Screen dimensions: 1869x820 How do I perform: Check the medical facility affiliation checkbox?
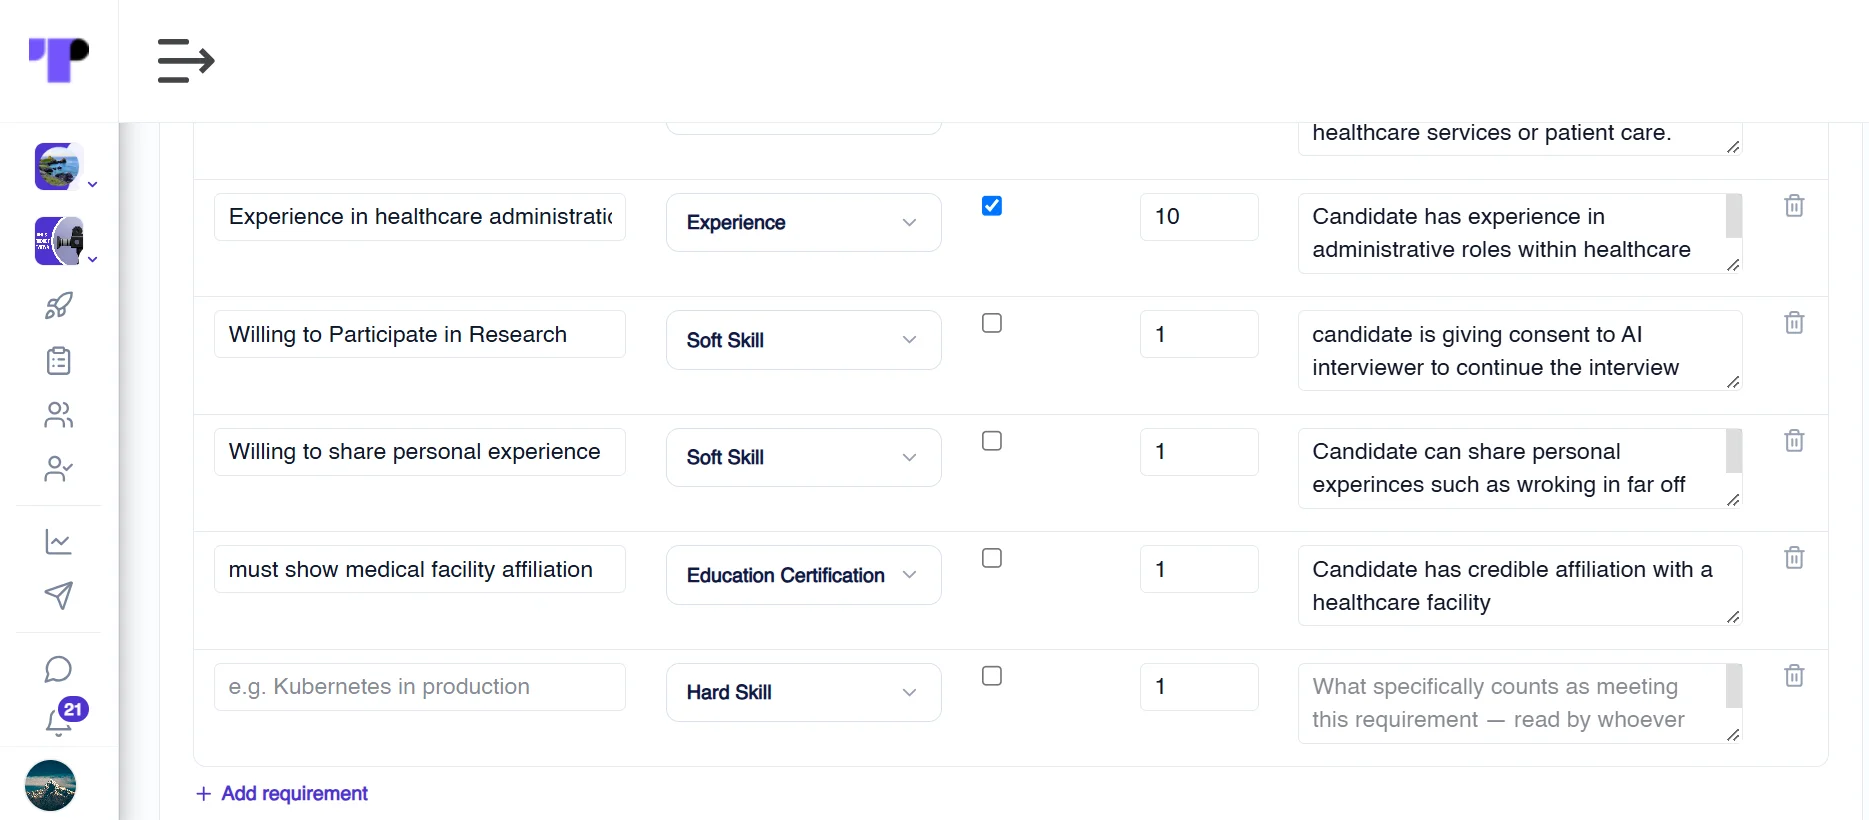(992, 558)
